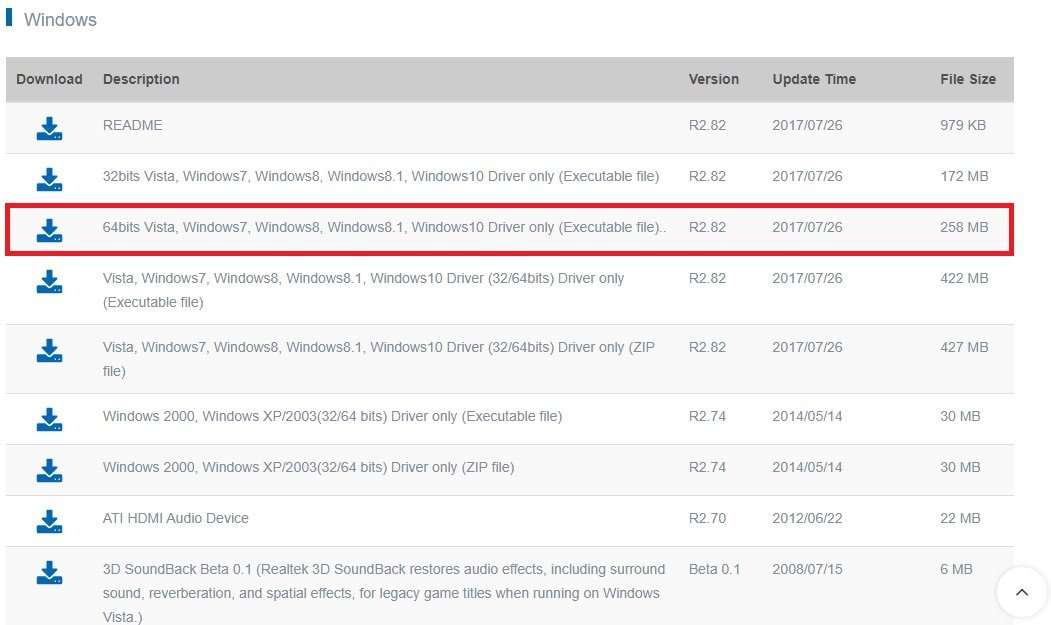Sort by the File Size column
Screen dimensions: 1051x625
968,79
